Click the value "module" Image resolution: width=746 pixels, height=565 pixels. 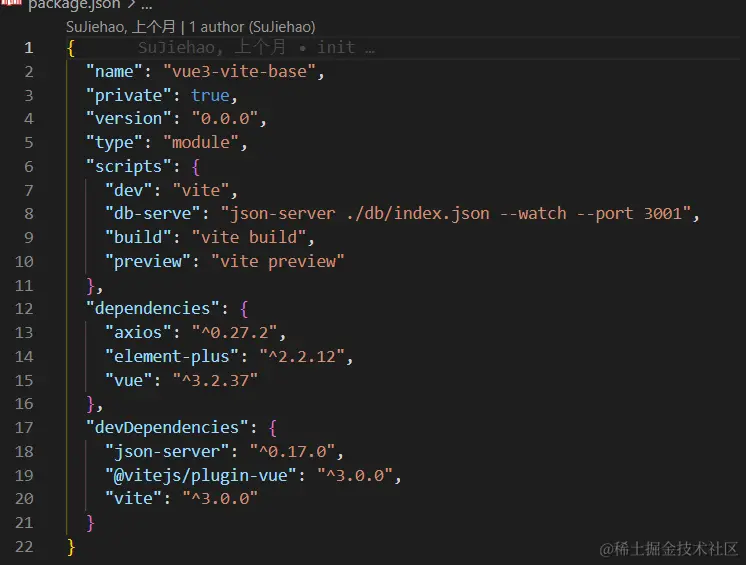pos(201,143)
